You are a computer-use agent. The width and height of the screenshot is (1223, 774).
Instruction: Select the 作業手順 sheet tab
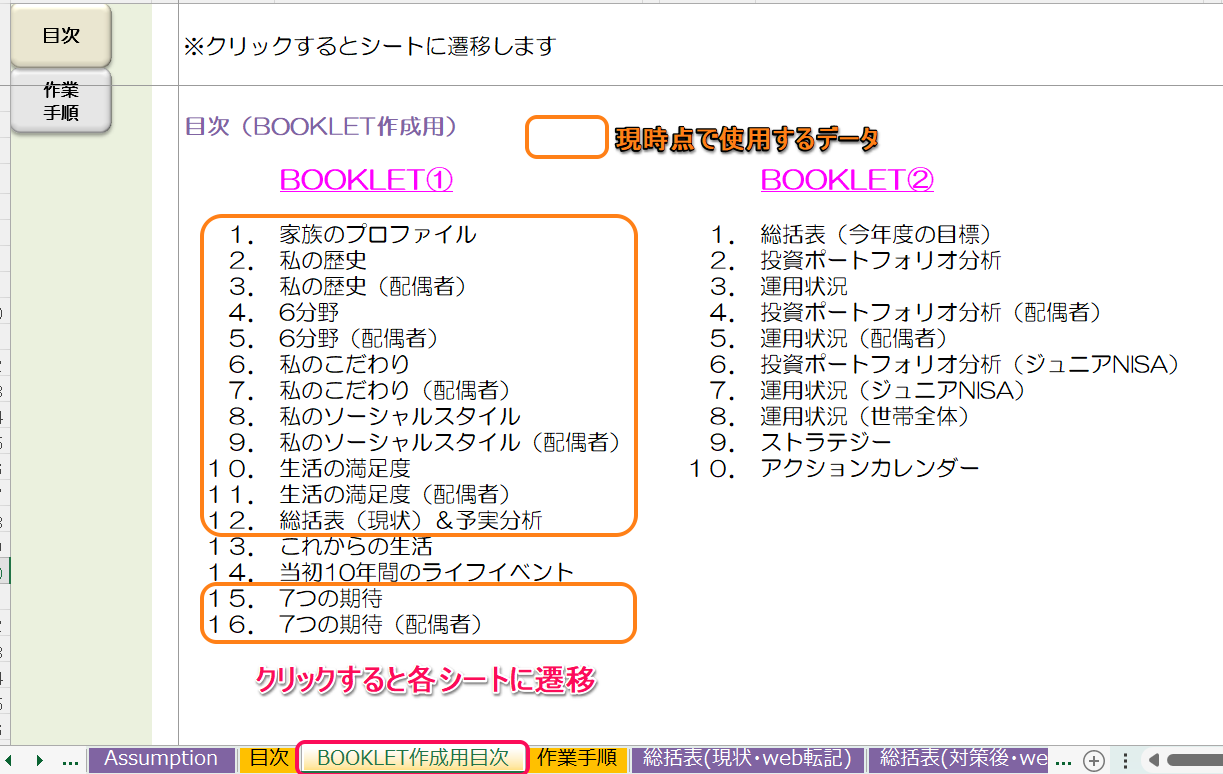577,759
